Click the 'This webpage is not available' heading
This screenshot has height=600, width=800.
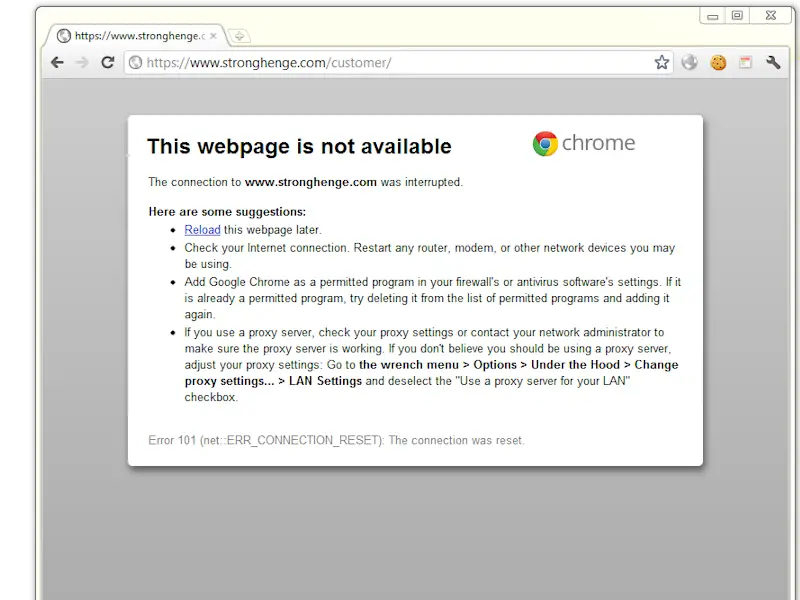299,146
